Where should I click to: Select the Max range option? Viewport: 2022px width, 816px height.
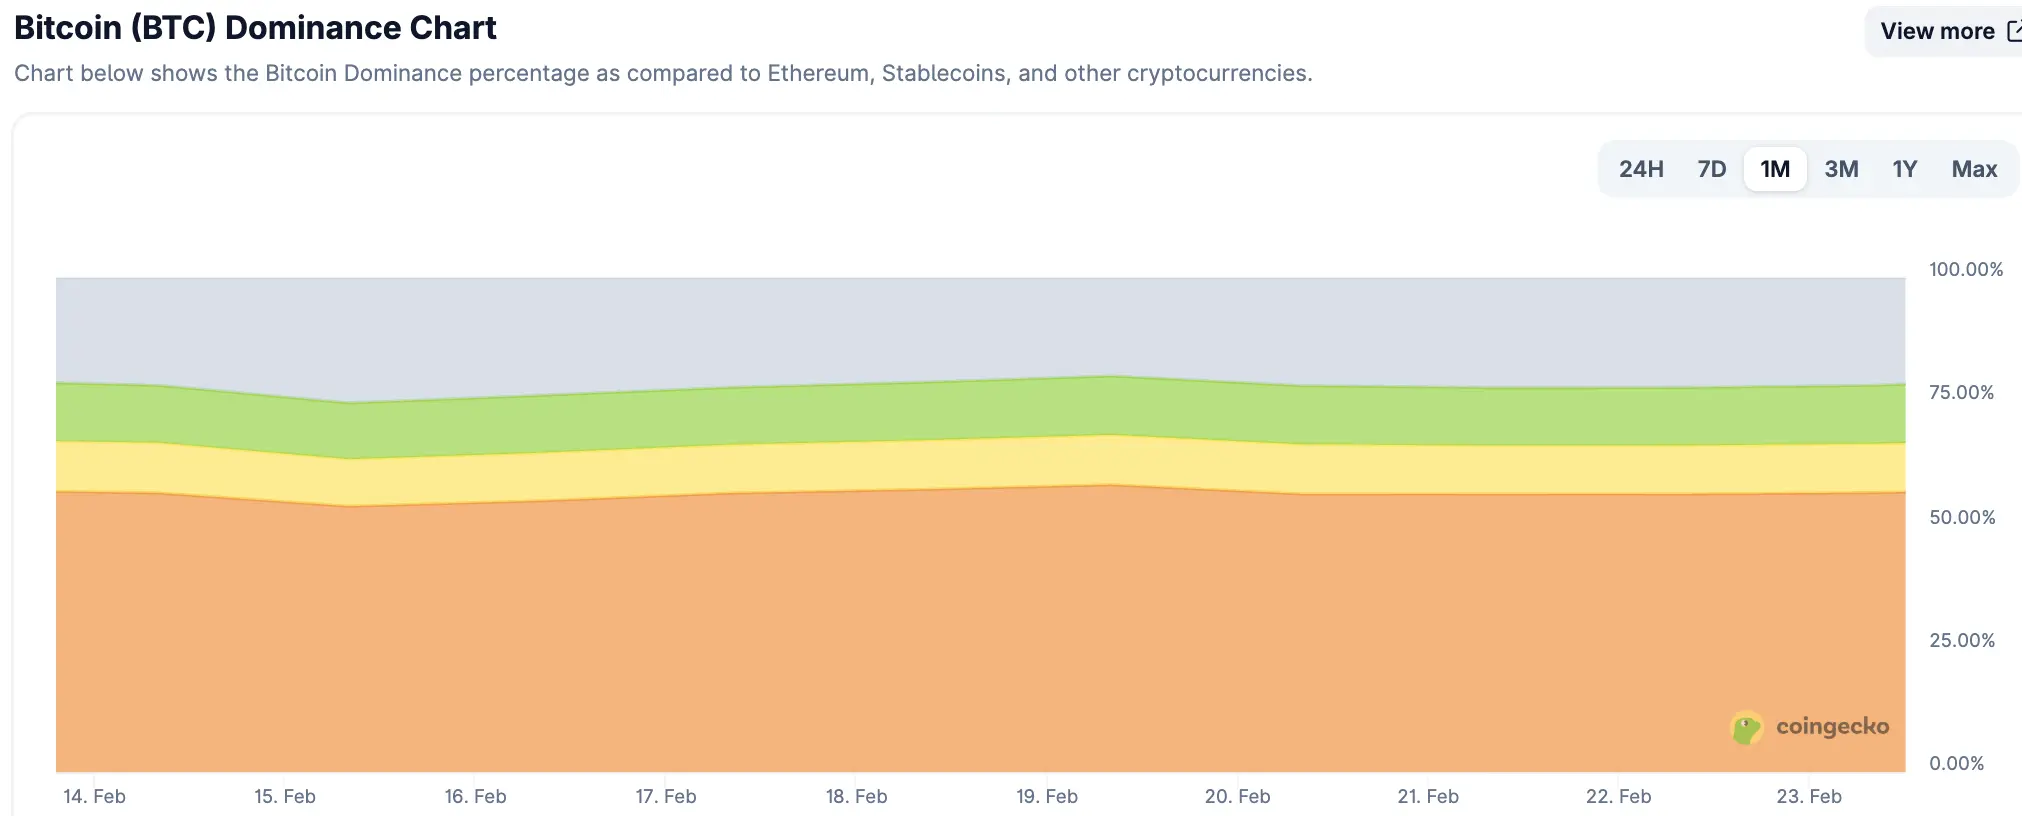coord(1974,169)
